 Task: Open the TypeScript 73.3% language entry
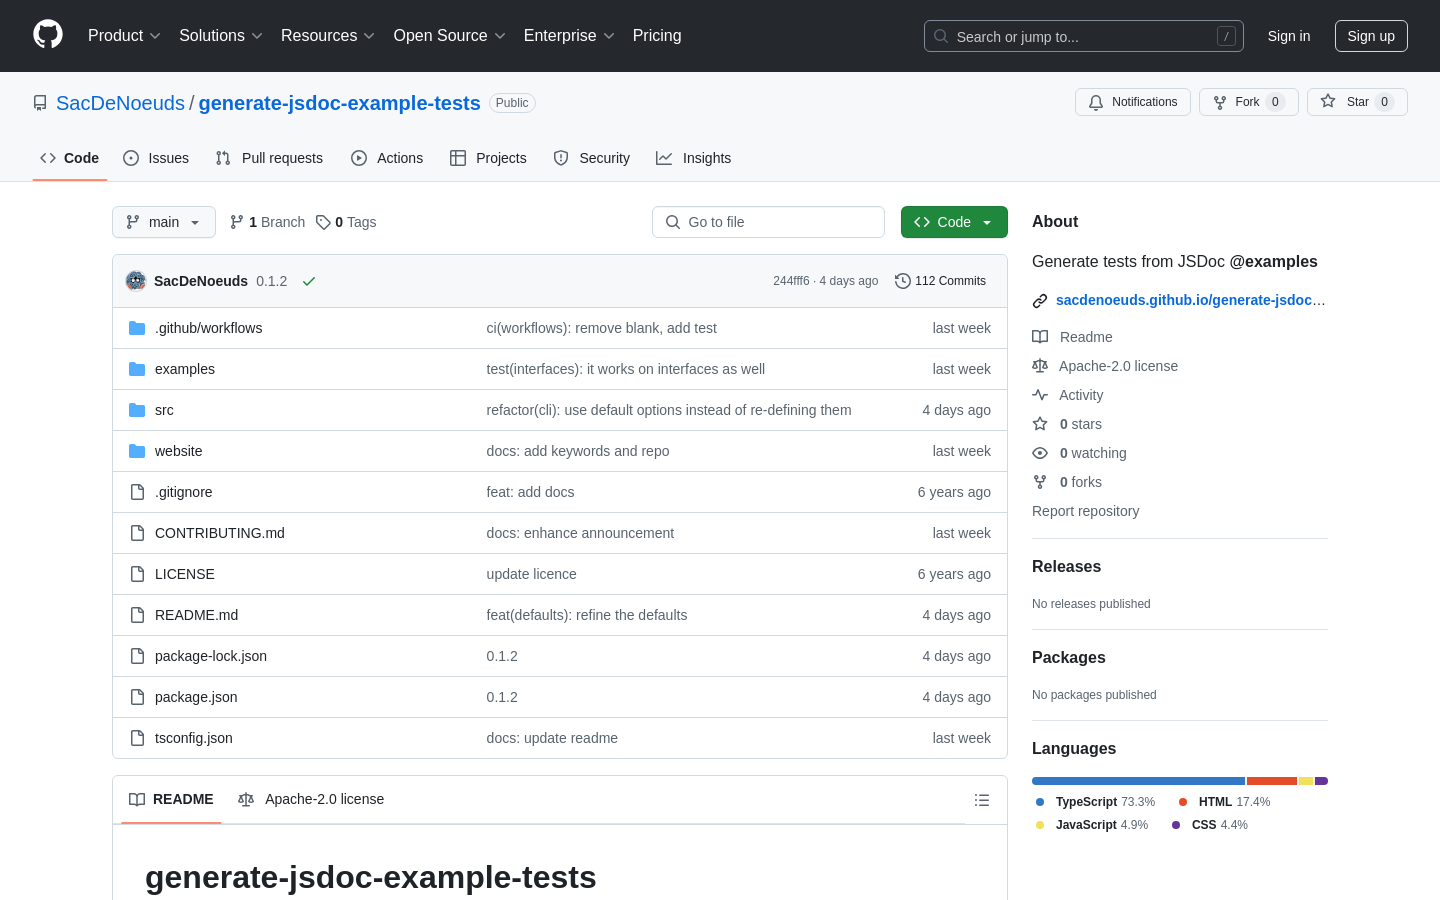(x=1095, y=802)
